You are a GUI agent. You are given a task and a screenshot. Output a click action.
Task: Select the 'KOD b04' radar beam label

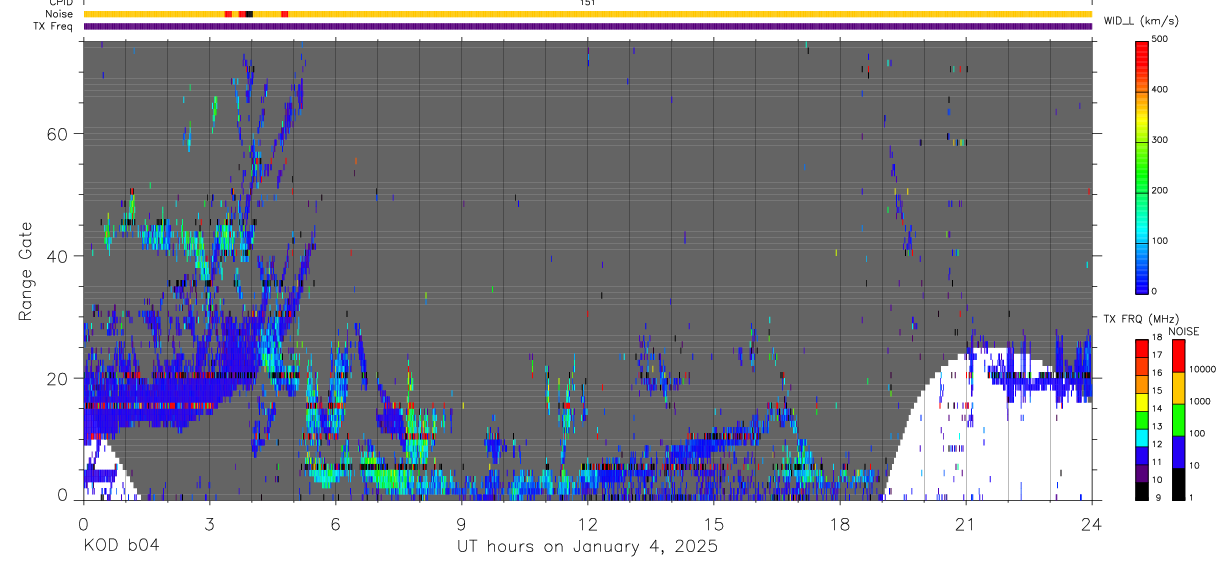click(121, 546)
